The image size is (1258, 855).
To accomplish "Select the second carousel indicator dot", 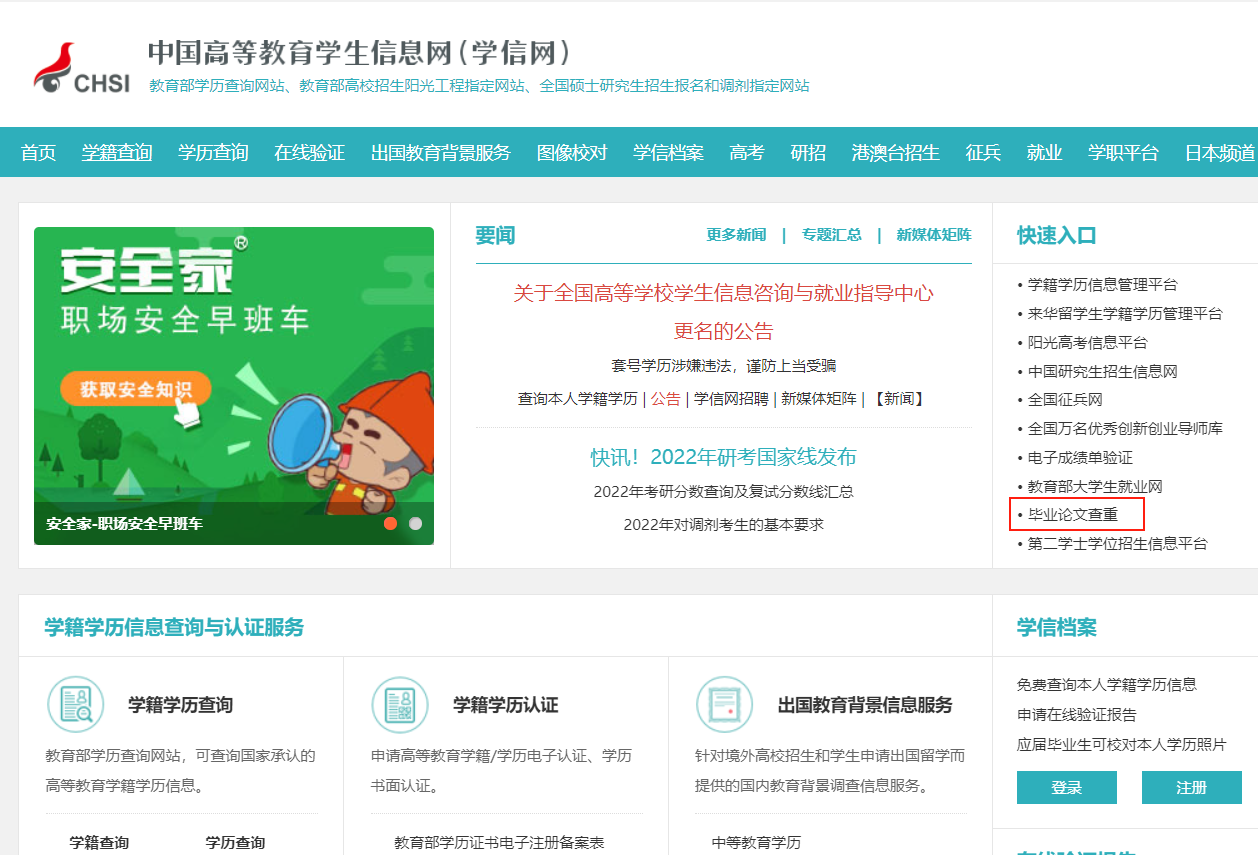I will click(x=416, y=522).
